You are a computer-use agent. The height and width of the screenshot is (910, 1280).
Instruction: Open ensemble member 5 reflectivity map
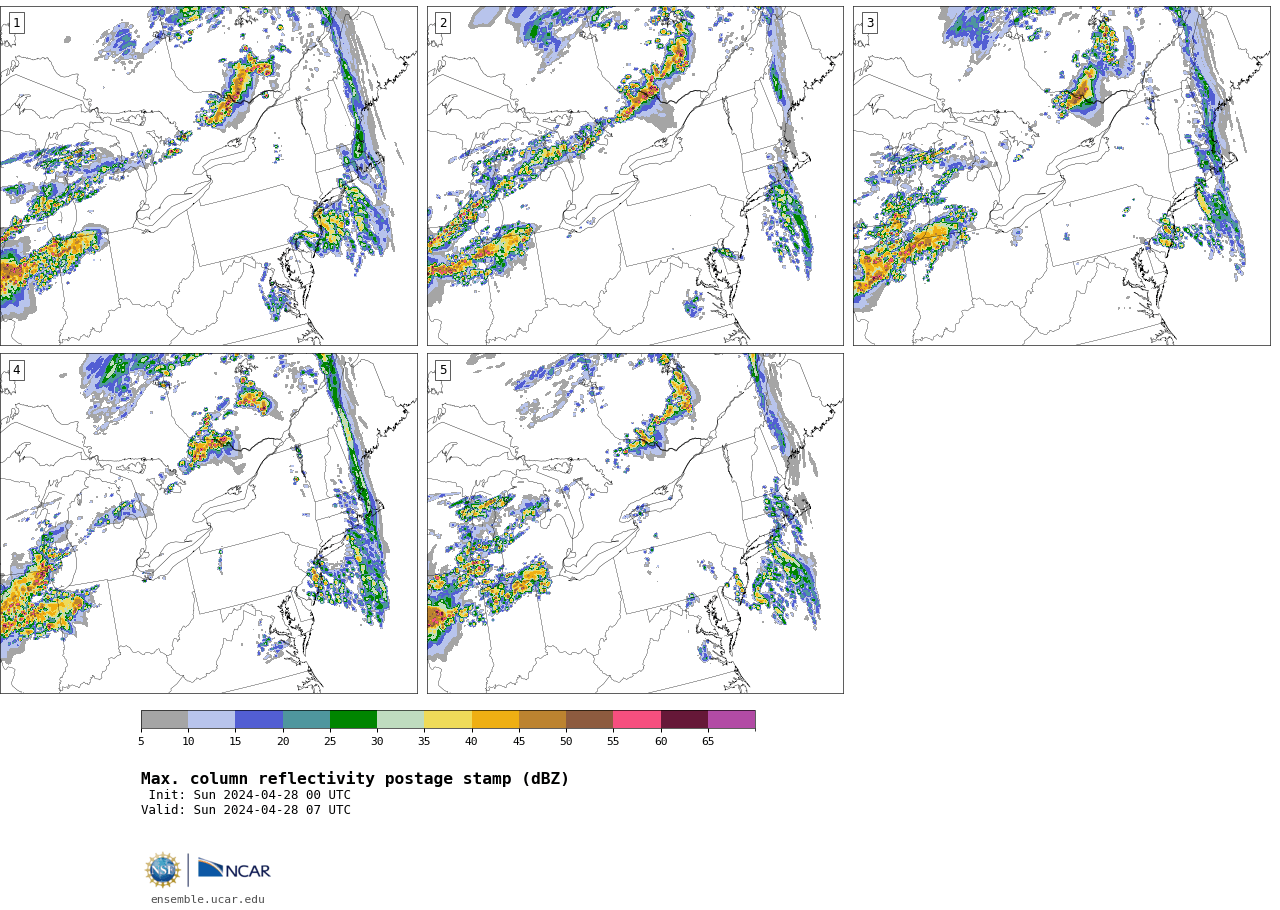pyautogui.click(x=635, y=523)
